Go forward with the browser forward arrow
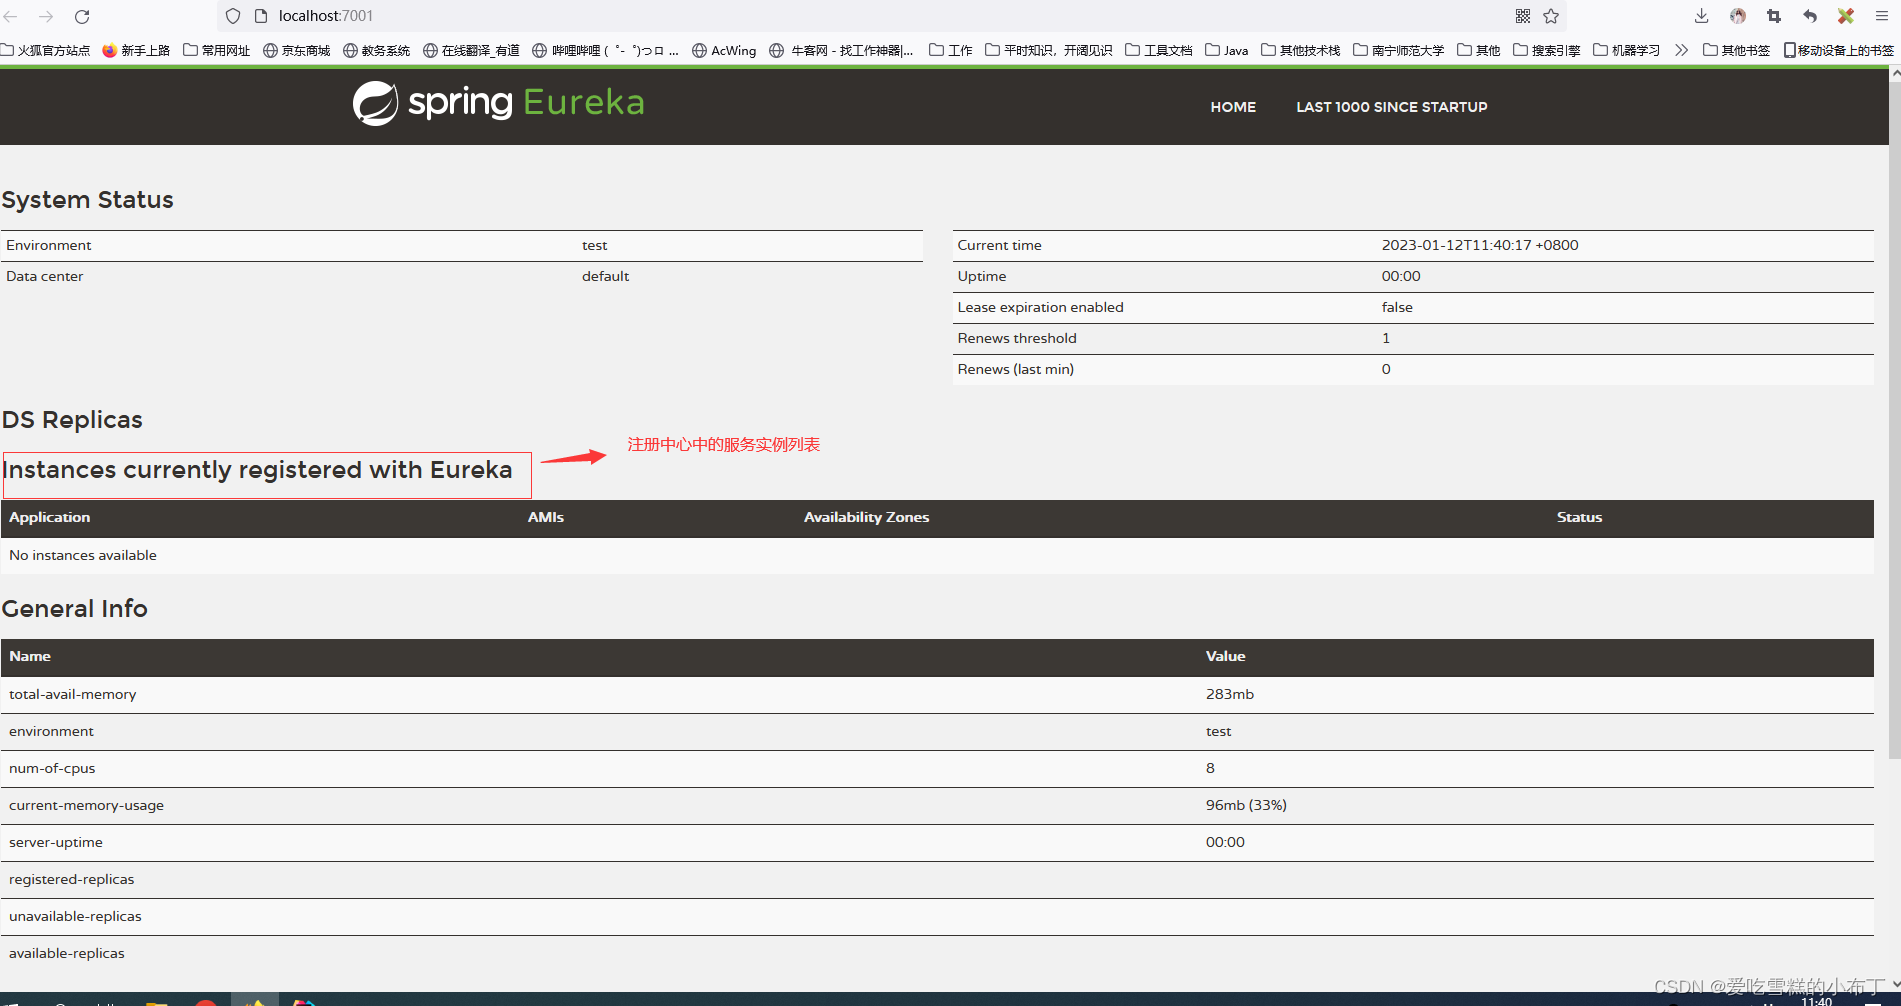Viewport: 1901px width, 1006px height. click(x=46, y=16)
